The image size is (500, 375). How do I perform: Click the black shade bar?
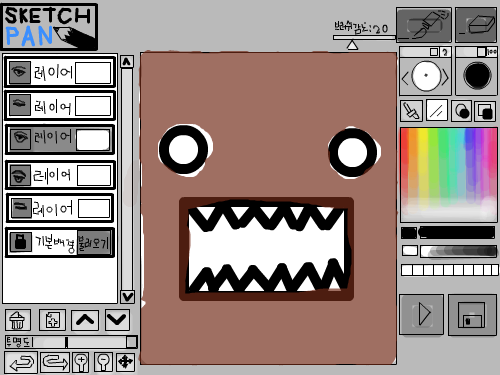point(457,233)
